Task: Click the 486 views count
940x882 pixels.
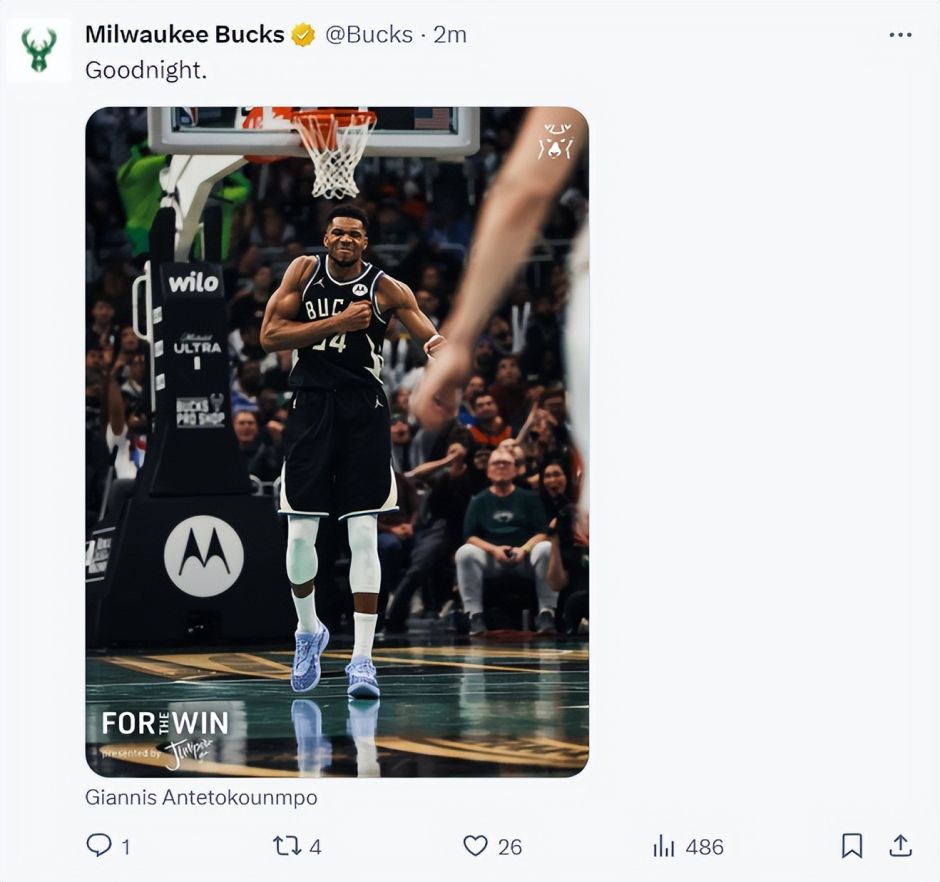Action: [x=704, y=847]
